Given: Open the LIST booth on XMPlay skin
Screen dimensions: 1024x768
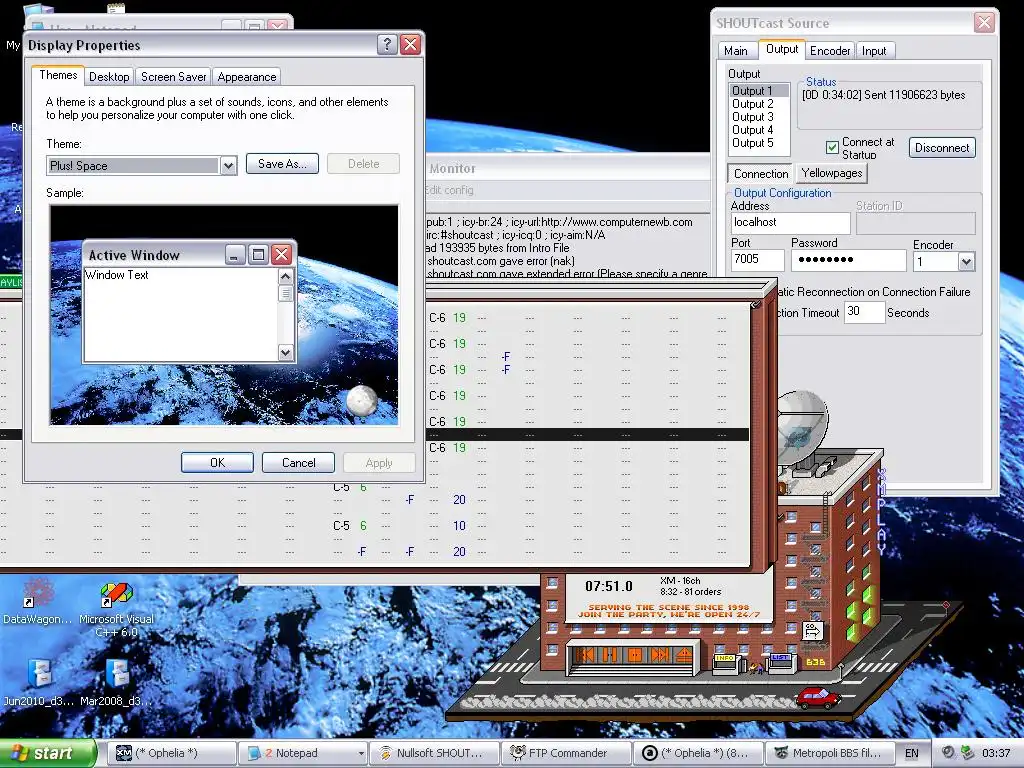Looking at the screenshot, I should point(780,662).
